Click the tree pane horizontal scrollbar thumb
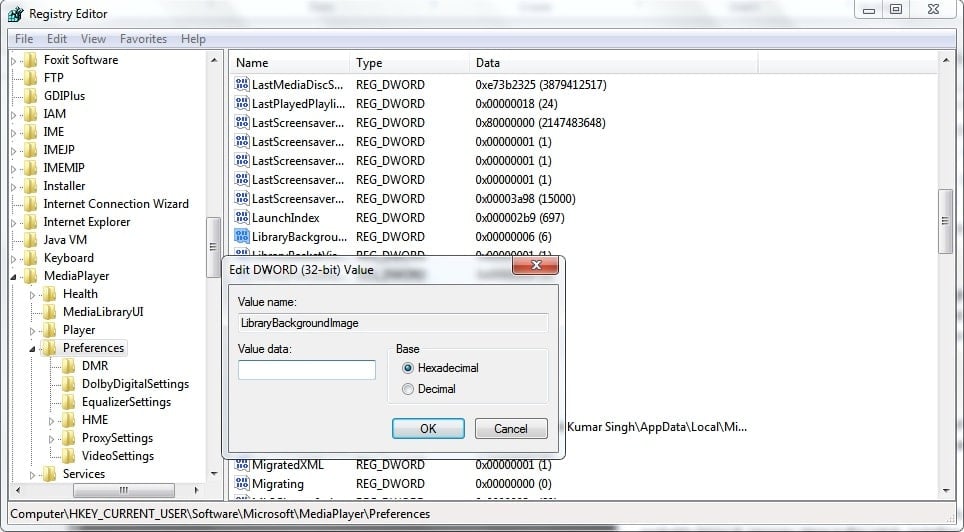964x532 pixels. pos(124,490)
